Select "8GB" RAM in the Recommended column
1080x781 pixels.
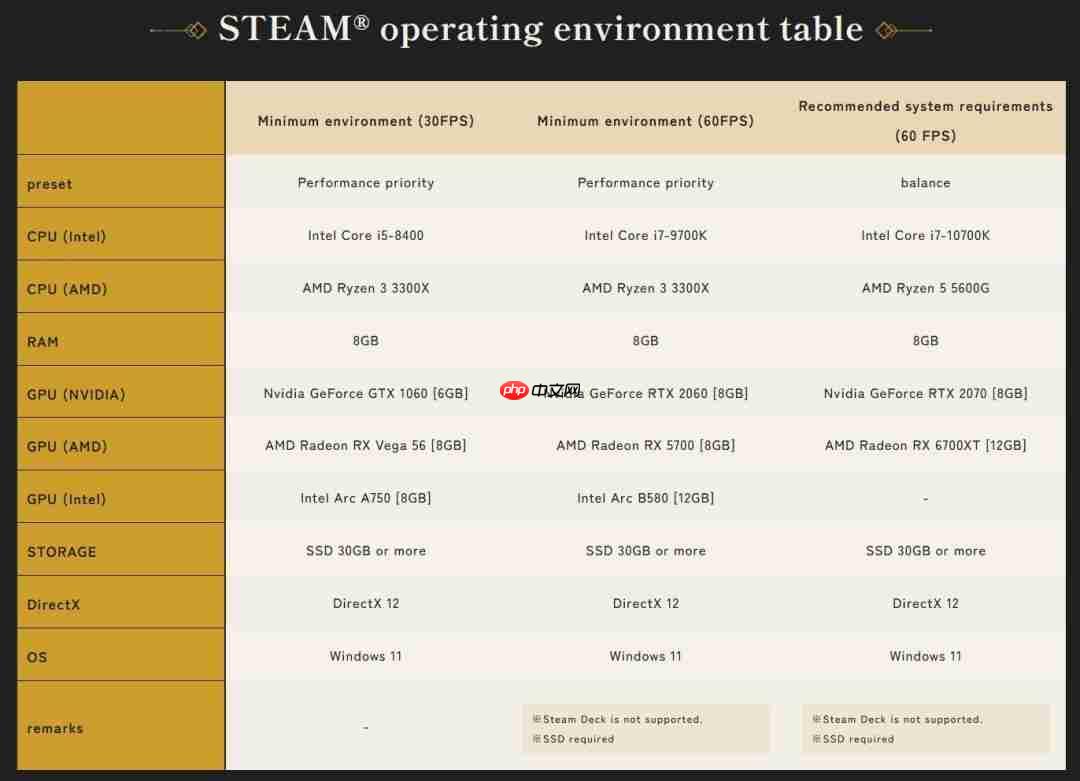point(926,341)
